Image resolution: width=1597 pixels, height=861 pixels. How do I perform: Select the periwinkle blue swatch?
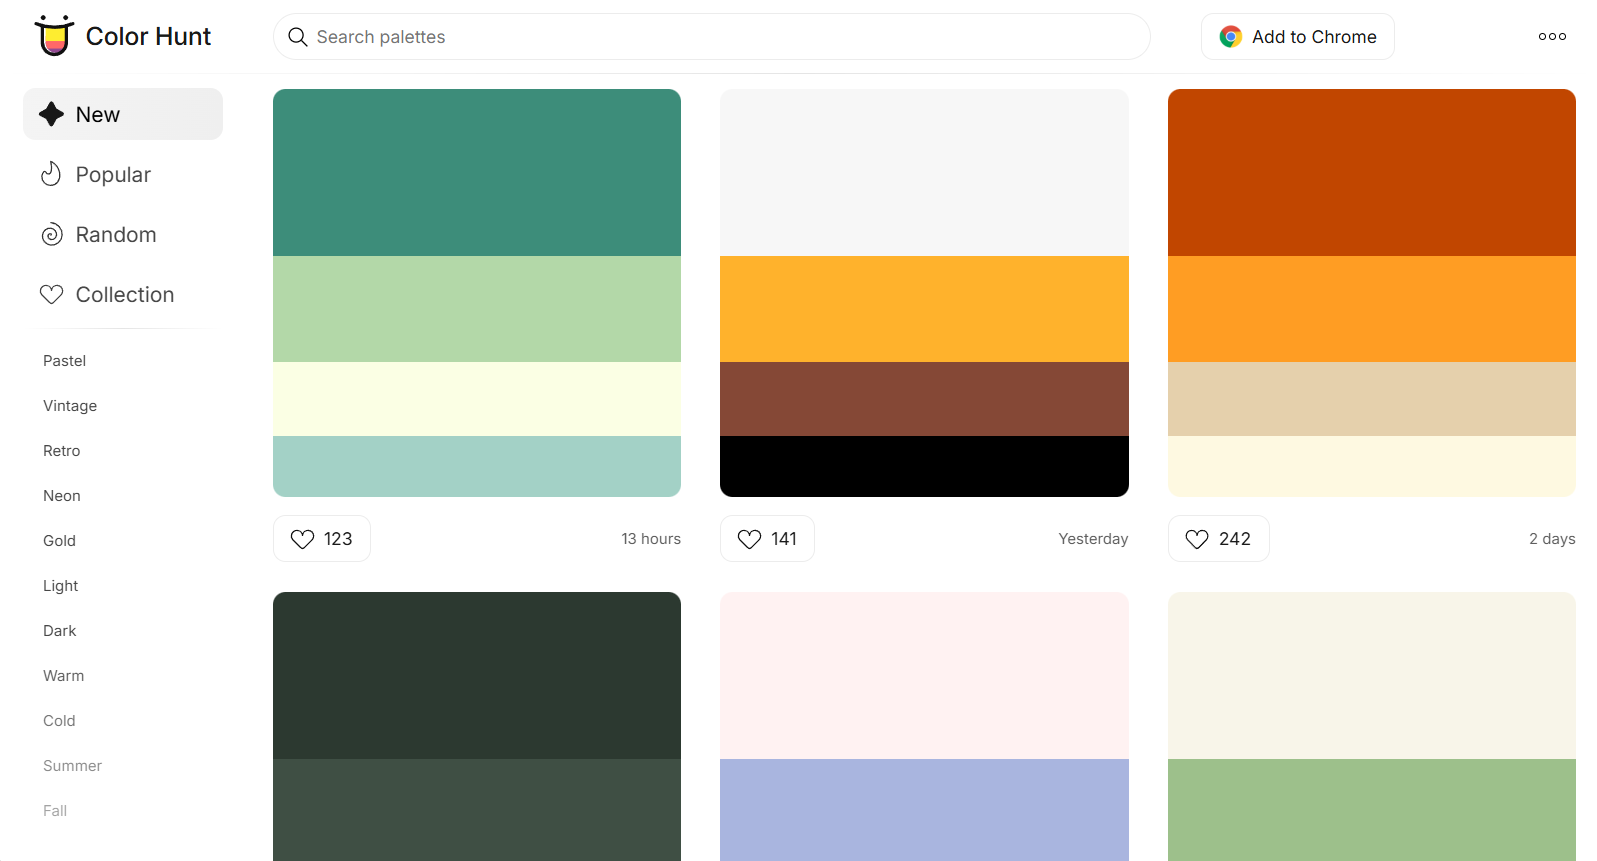924,810
